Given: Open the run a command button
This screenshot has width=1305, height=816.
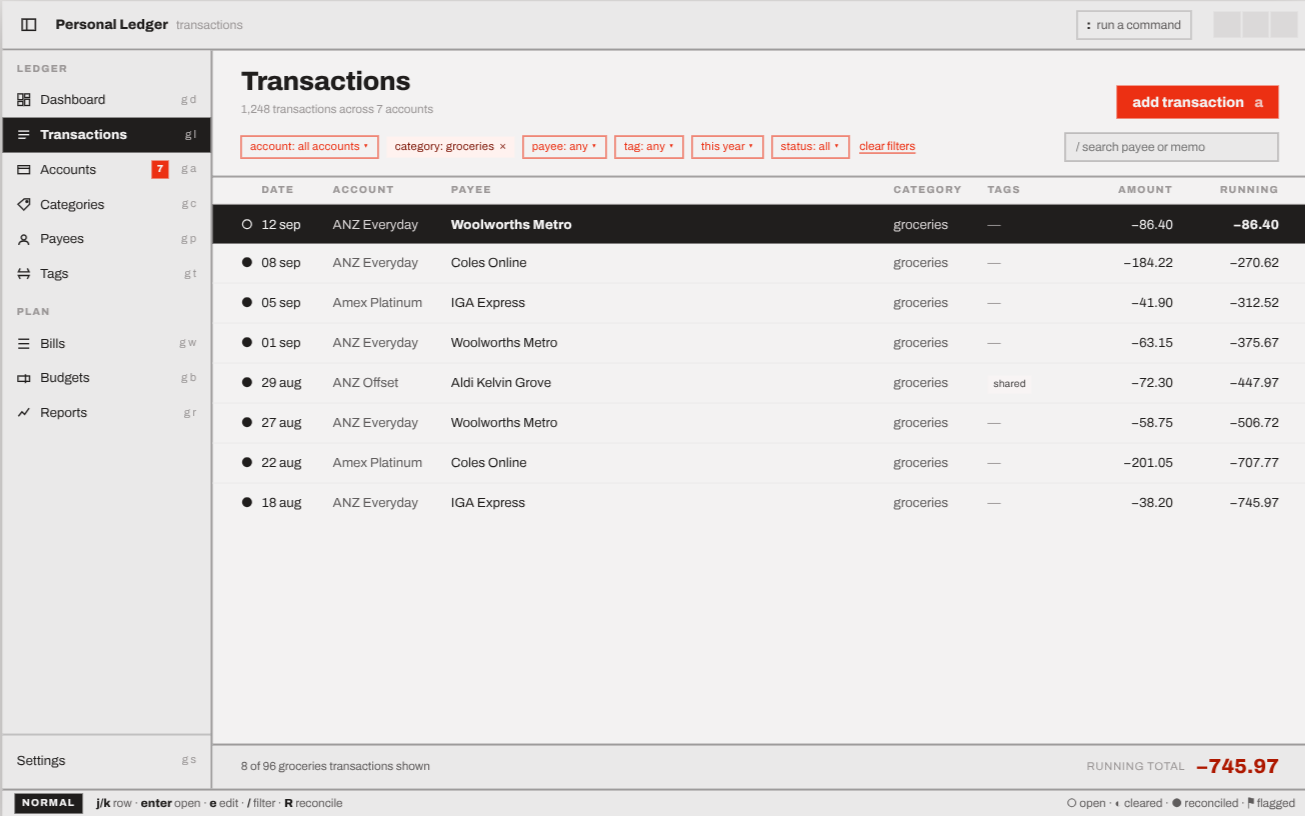Looking at the screenshot, I should (x=1134, y=25).
